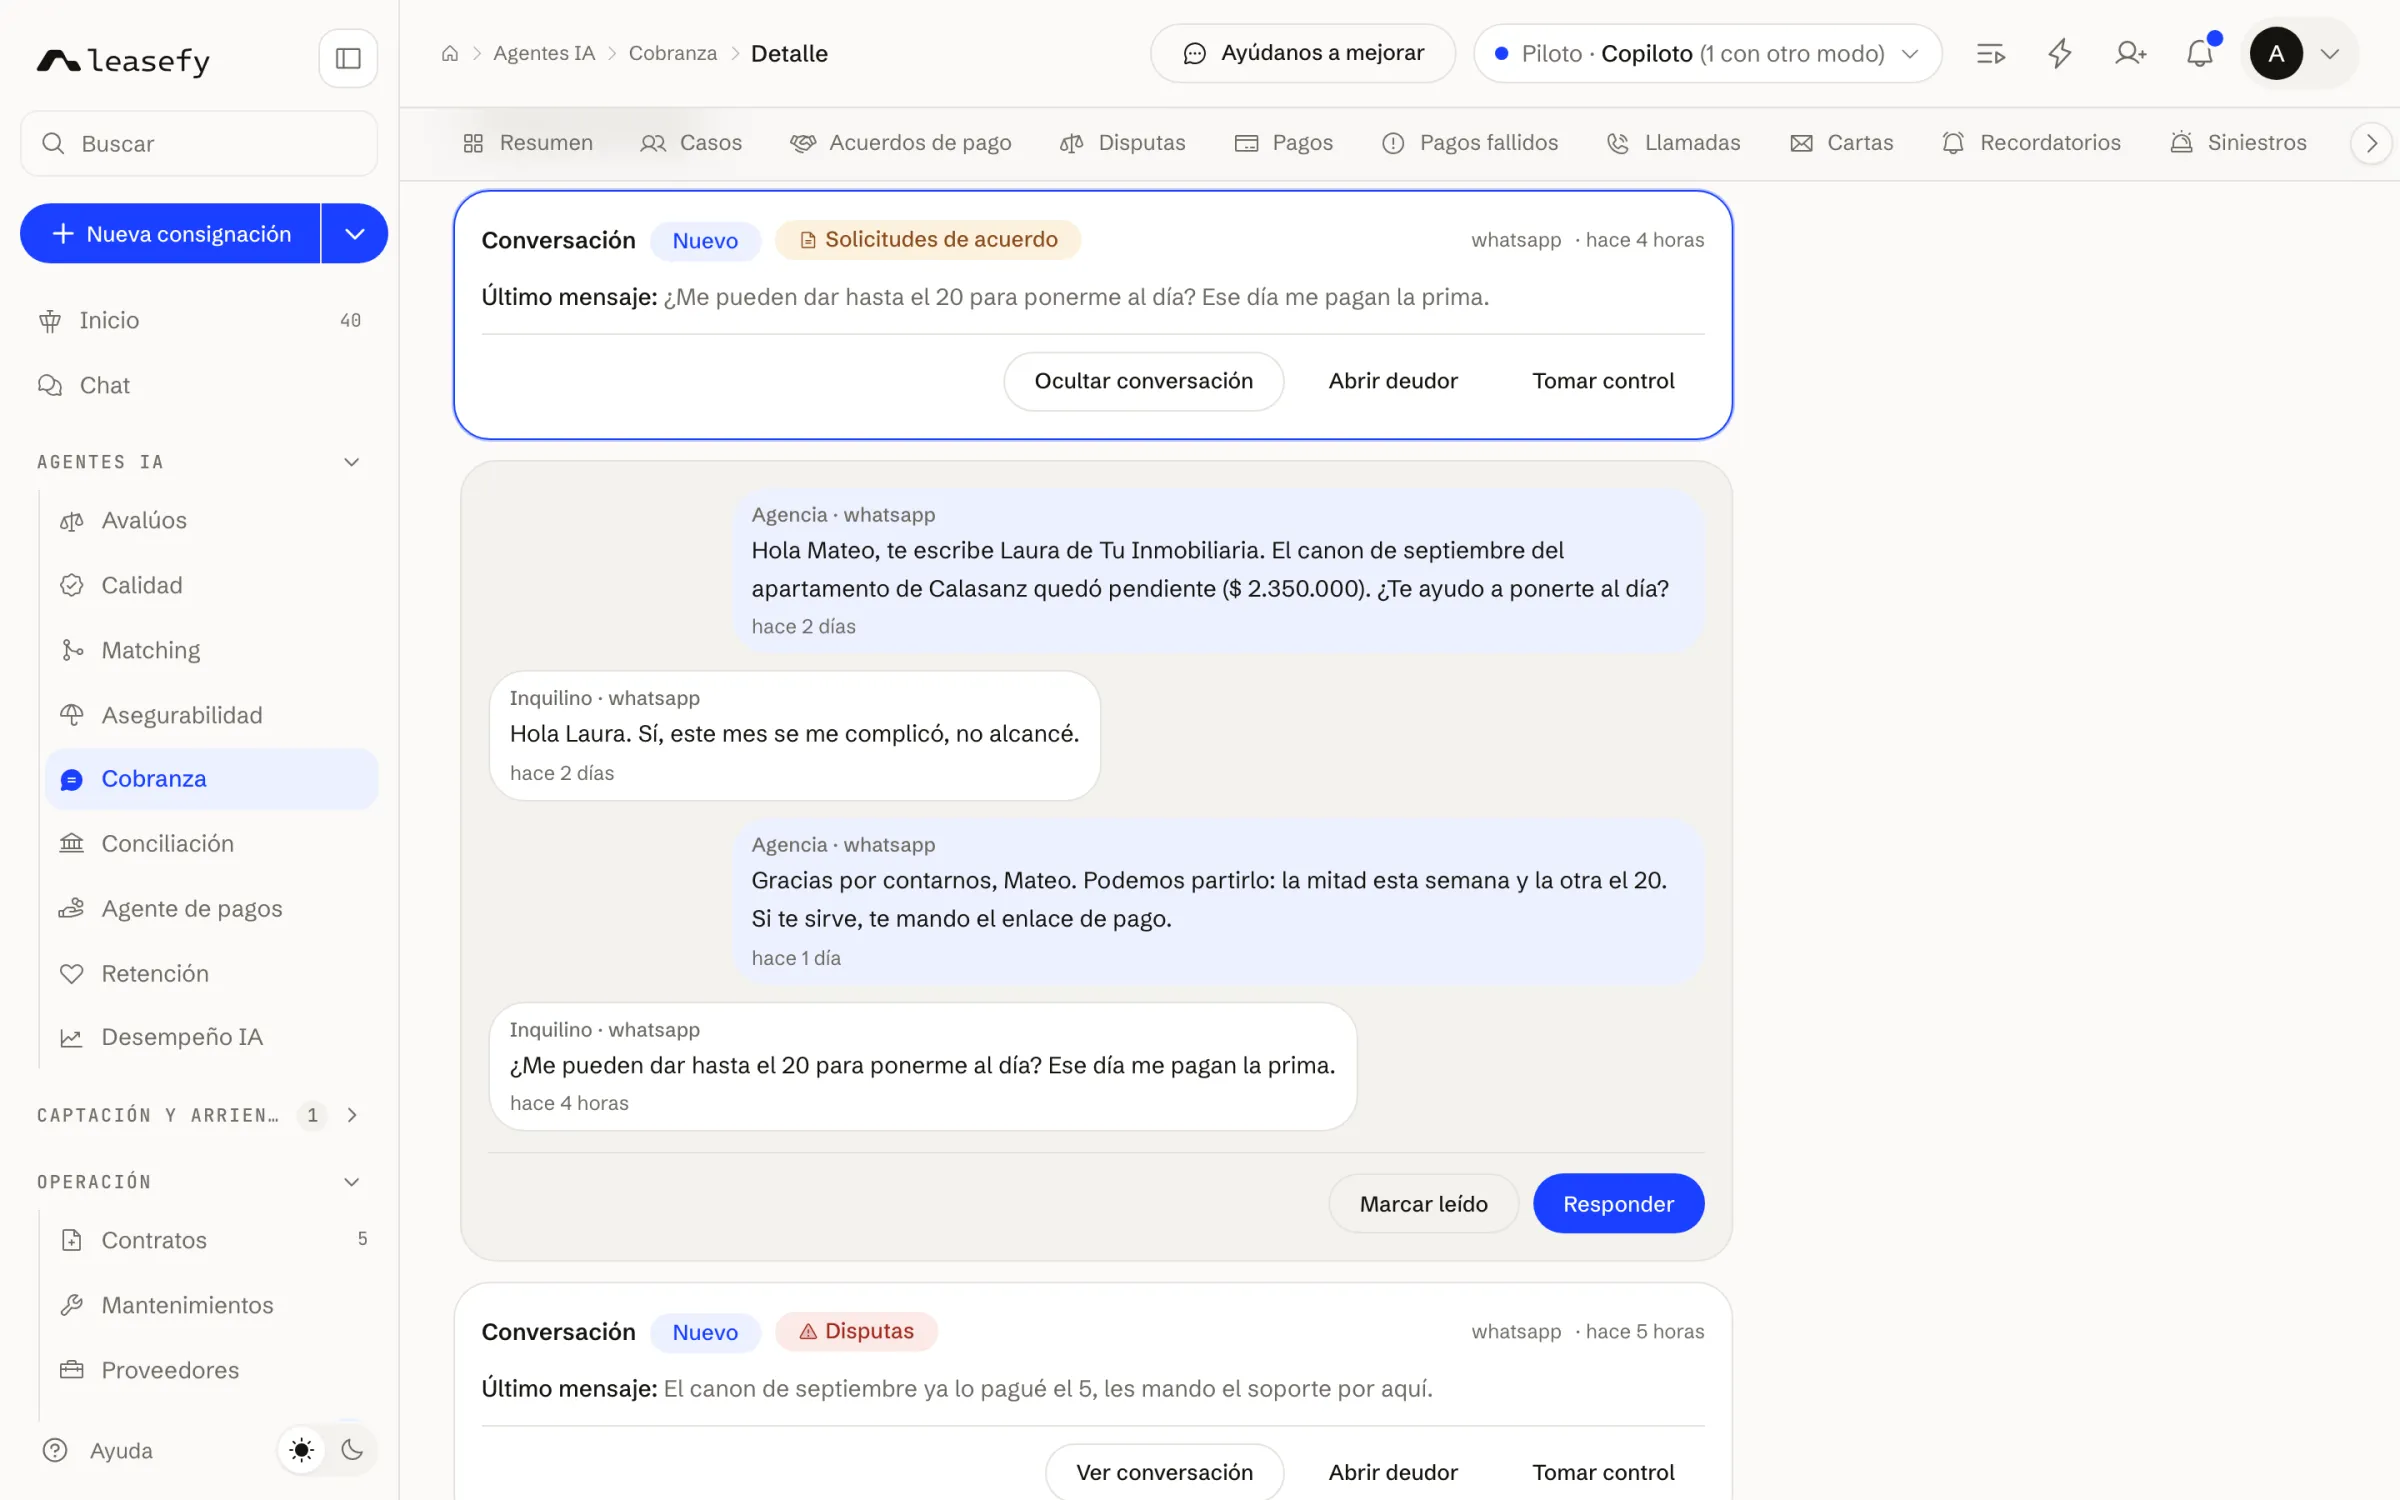Open Ayuda help link
This screenshot has height=1500, width=2400.
[98, 1451]
